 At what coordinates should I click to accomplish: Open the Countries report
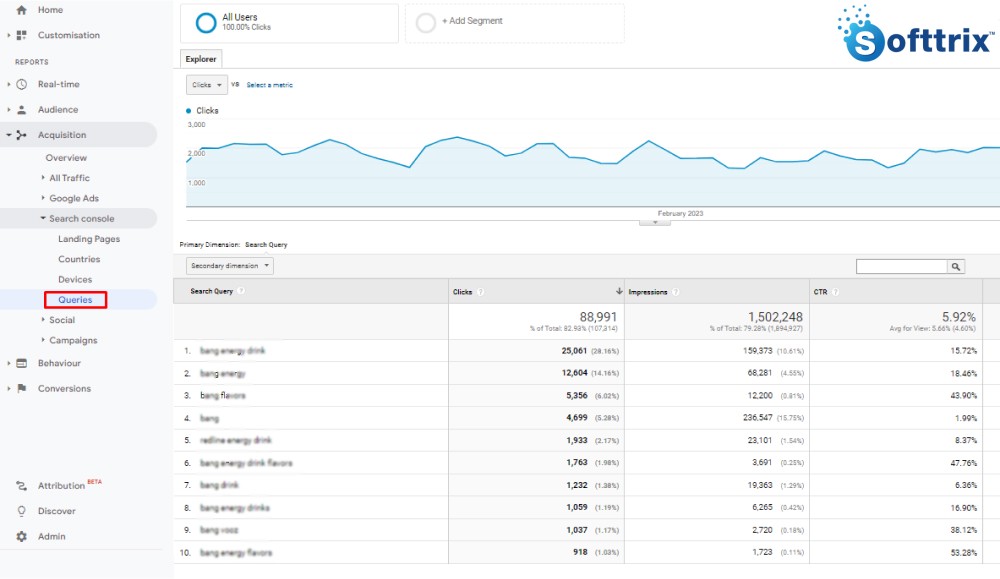(79, 260)
